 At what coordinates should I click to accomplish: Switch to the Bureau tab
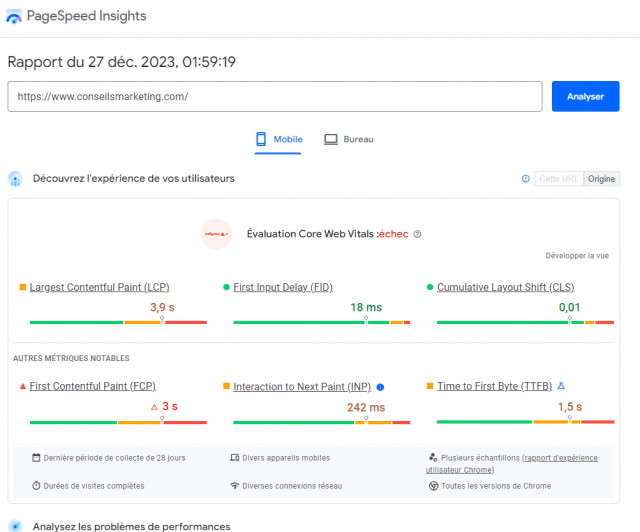[x=349, y=139]
